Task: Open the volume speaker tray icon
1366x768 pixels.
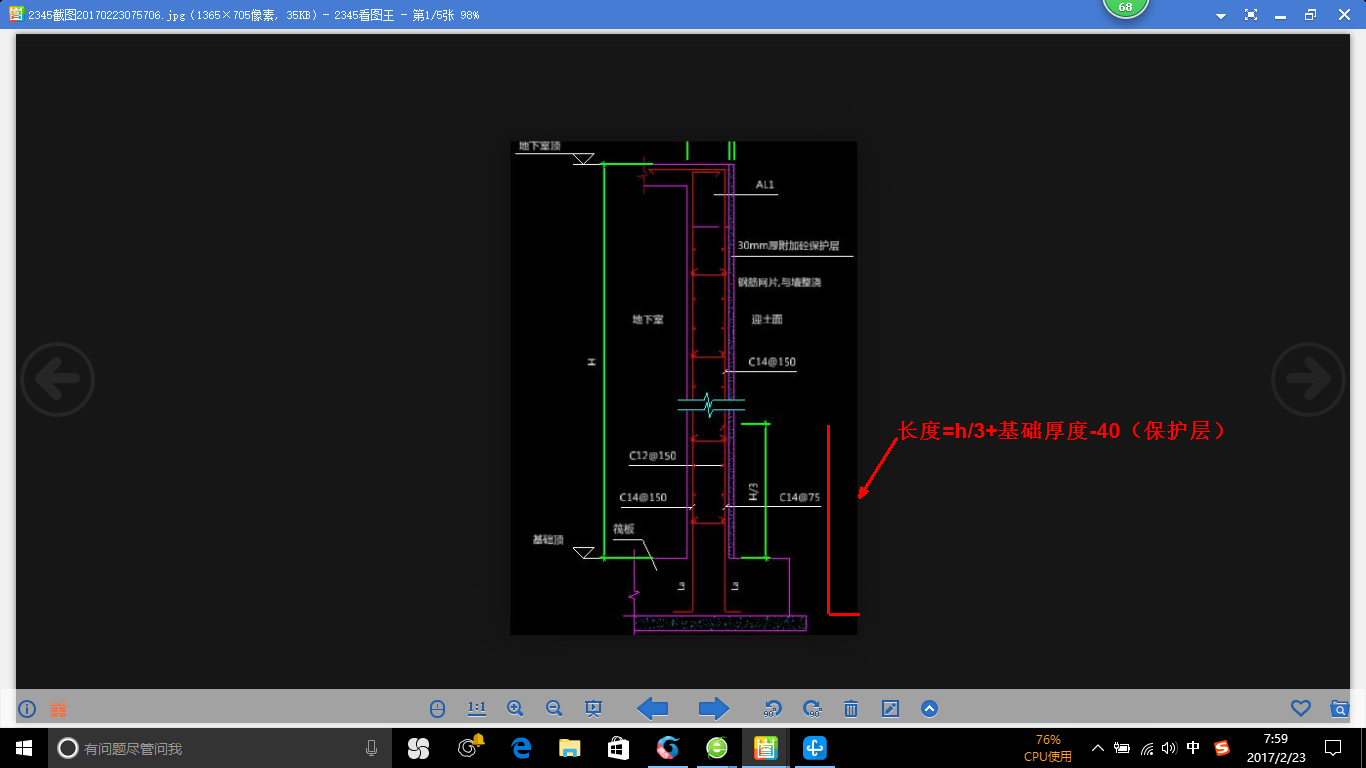Action: [x=1170, y=748]
